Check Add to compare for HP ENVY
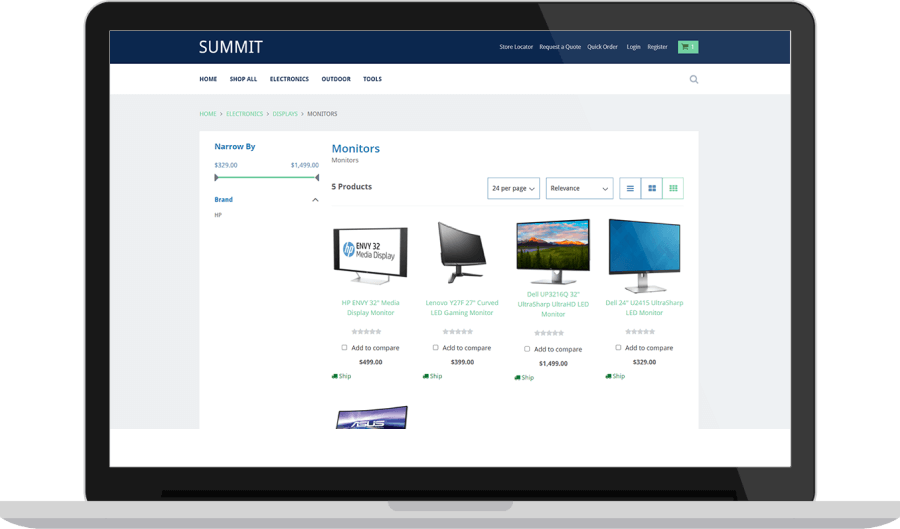 pos(345,348)
